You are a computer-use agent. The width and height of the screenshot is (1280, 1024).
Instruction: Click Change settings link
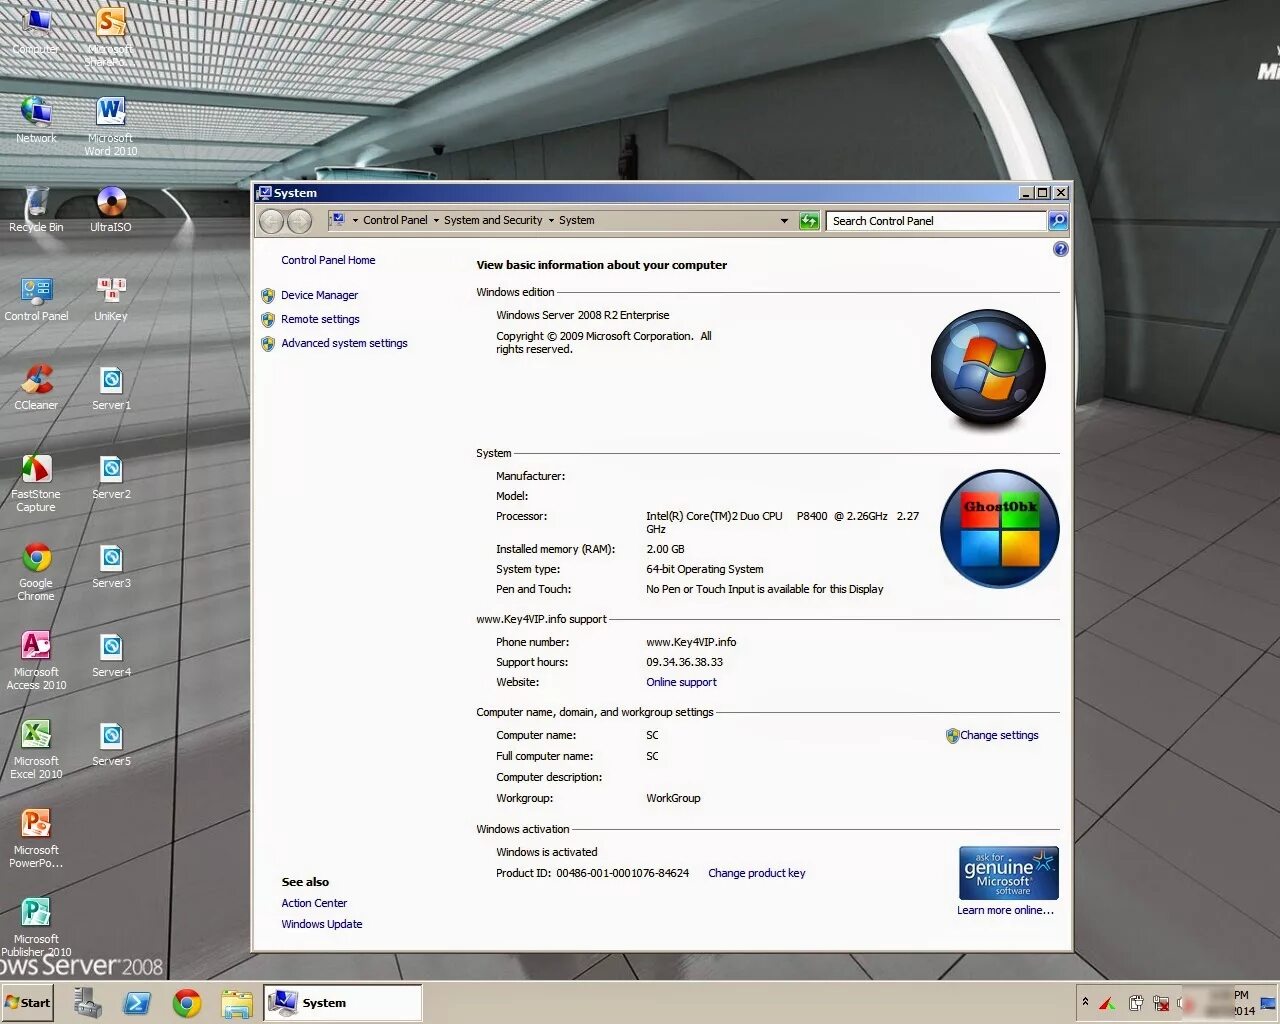[999, 735]
